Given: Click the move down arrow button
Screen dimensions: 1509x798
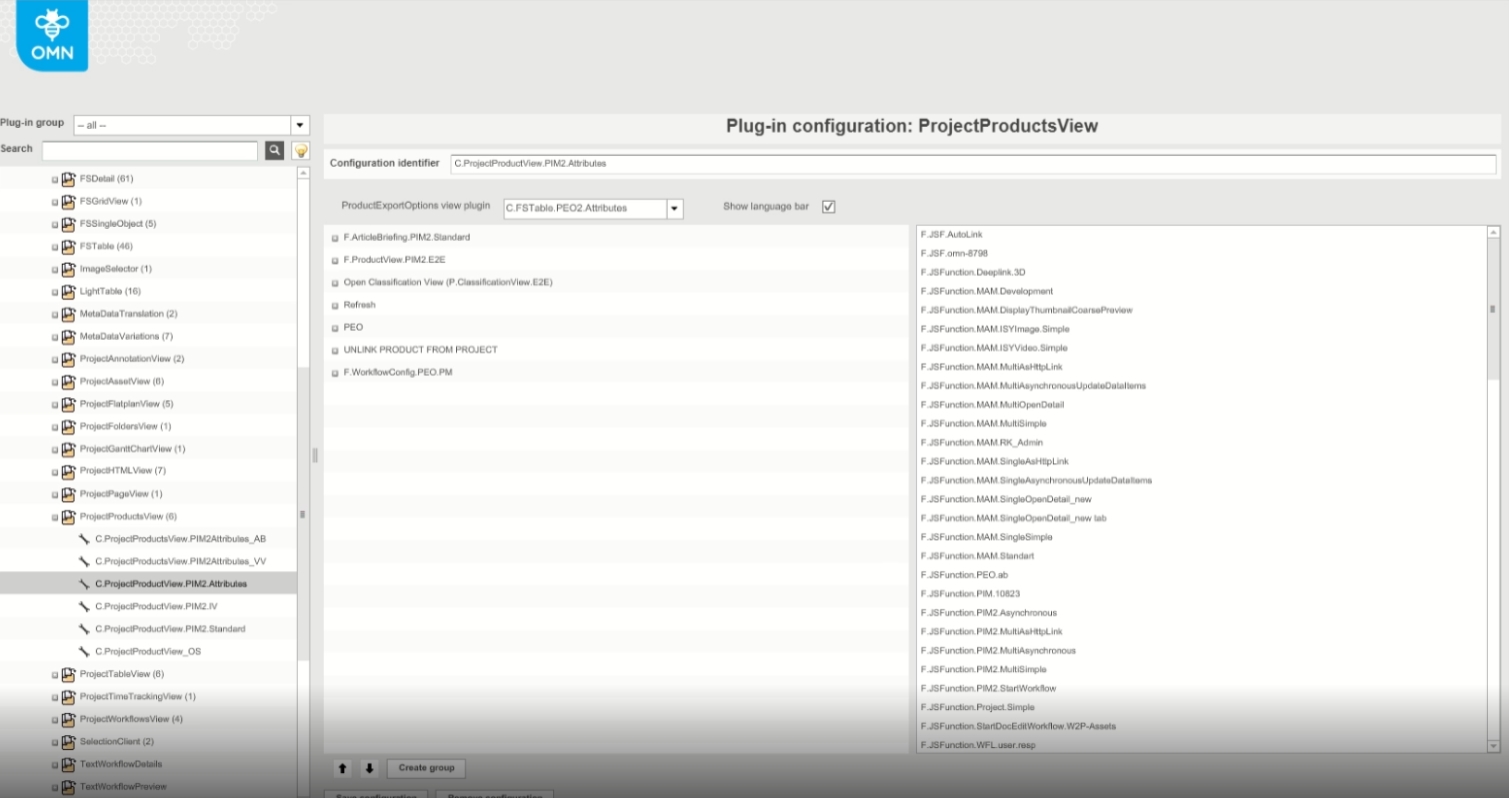Looking at the screenshot, I should 369,769.
